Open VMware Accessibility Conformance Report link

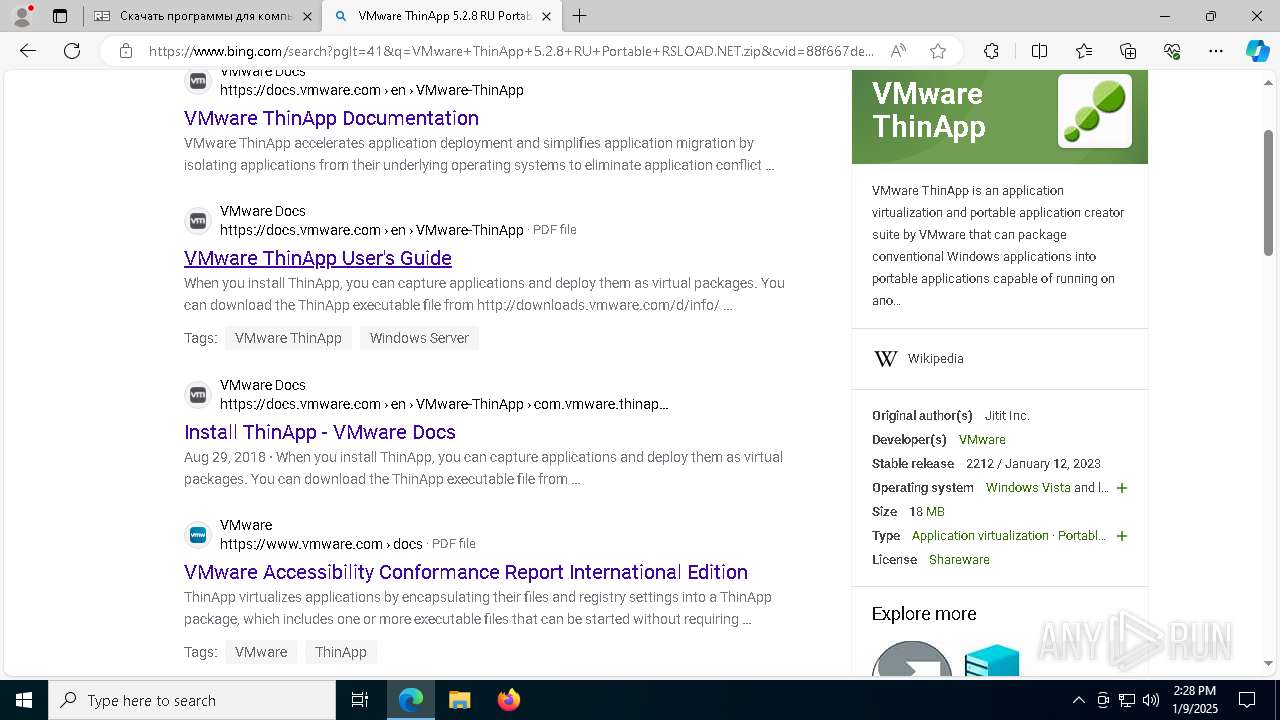(466, 572)
